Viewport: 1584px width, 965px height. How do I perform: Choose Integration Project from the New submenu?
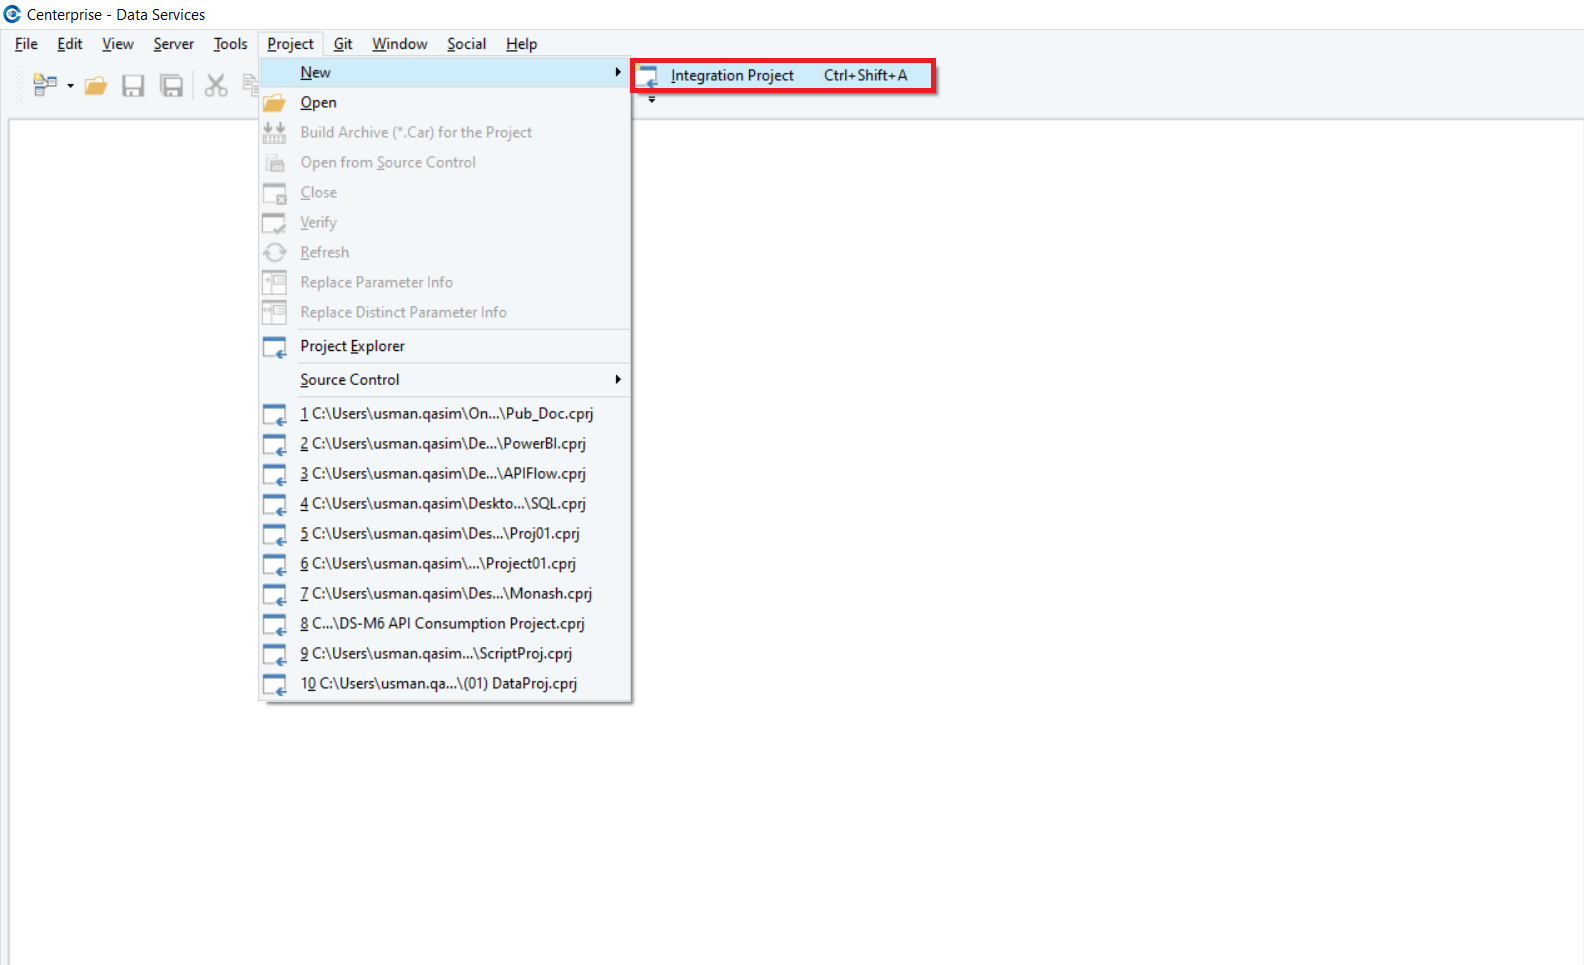[783, 76]
